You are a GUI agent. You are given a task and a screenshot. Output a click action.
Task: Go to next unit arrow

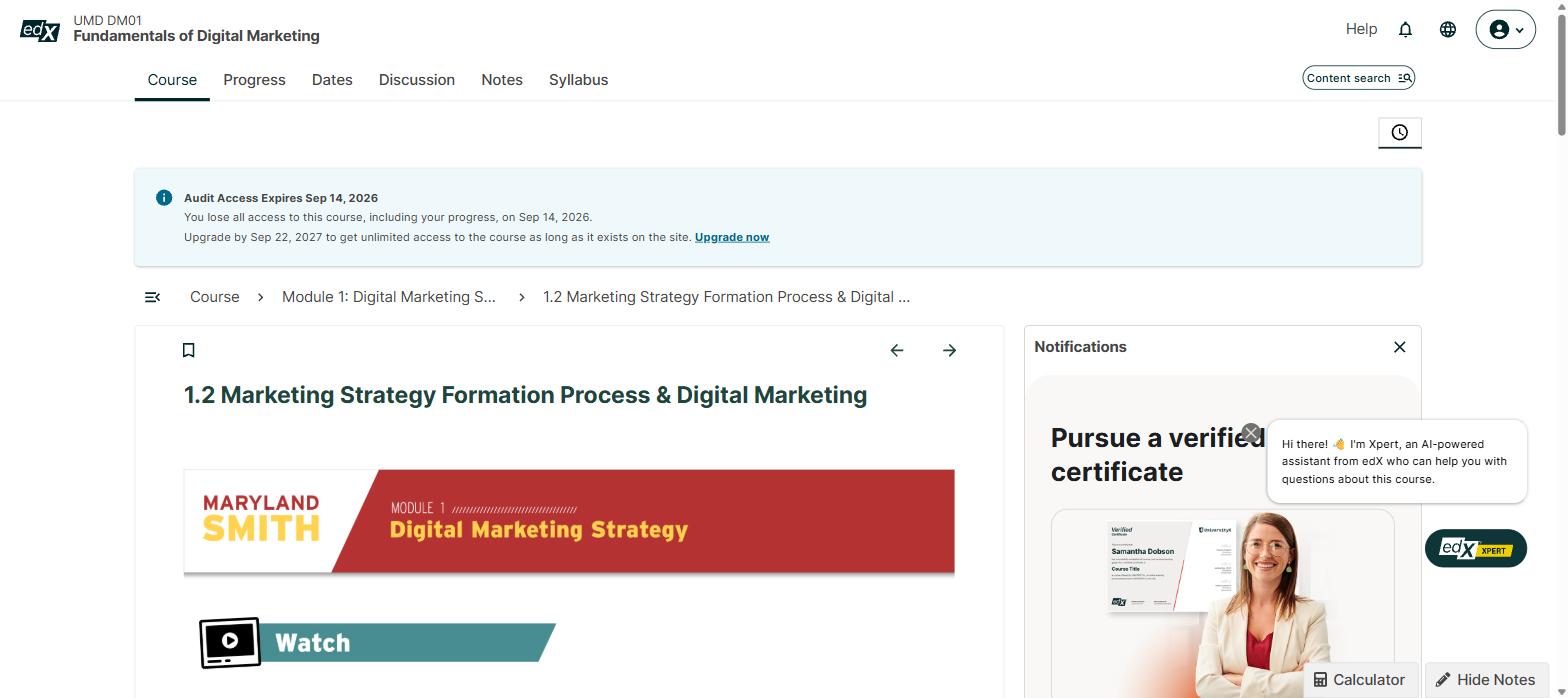tap(949, 350)
